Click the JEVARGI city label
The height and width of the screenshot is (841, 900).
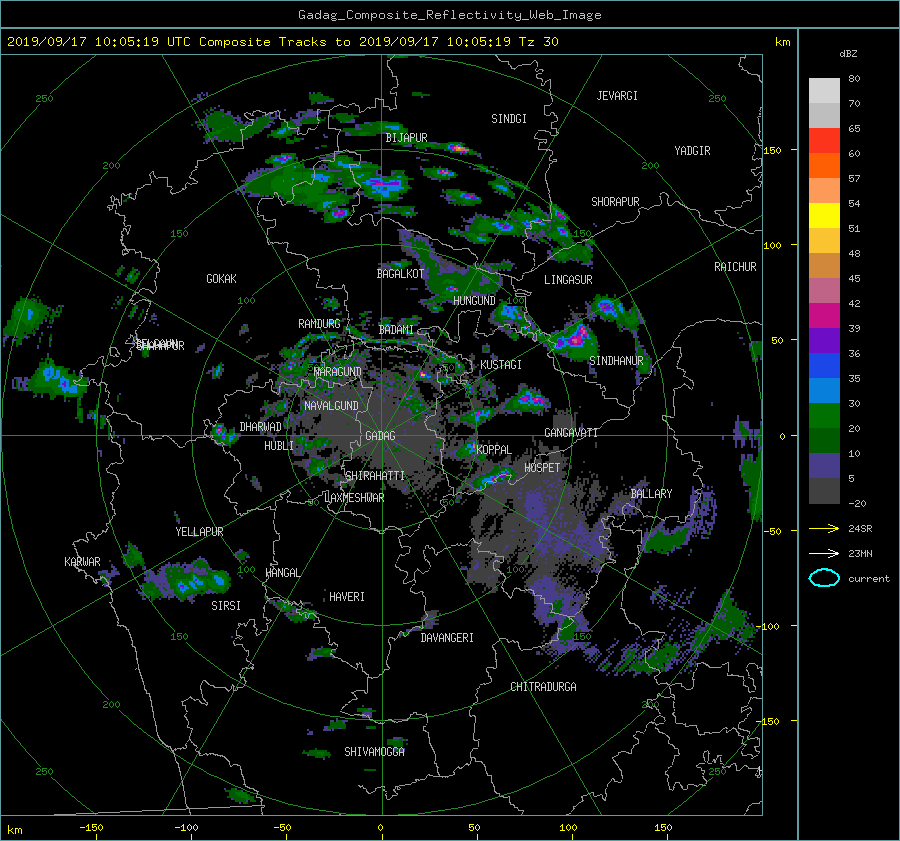[617, 96]
